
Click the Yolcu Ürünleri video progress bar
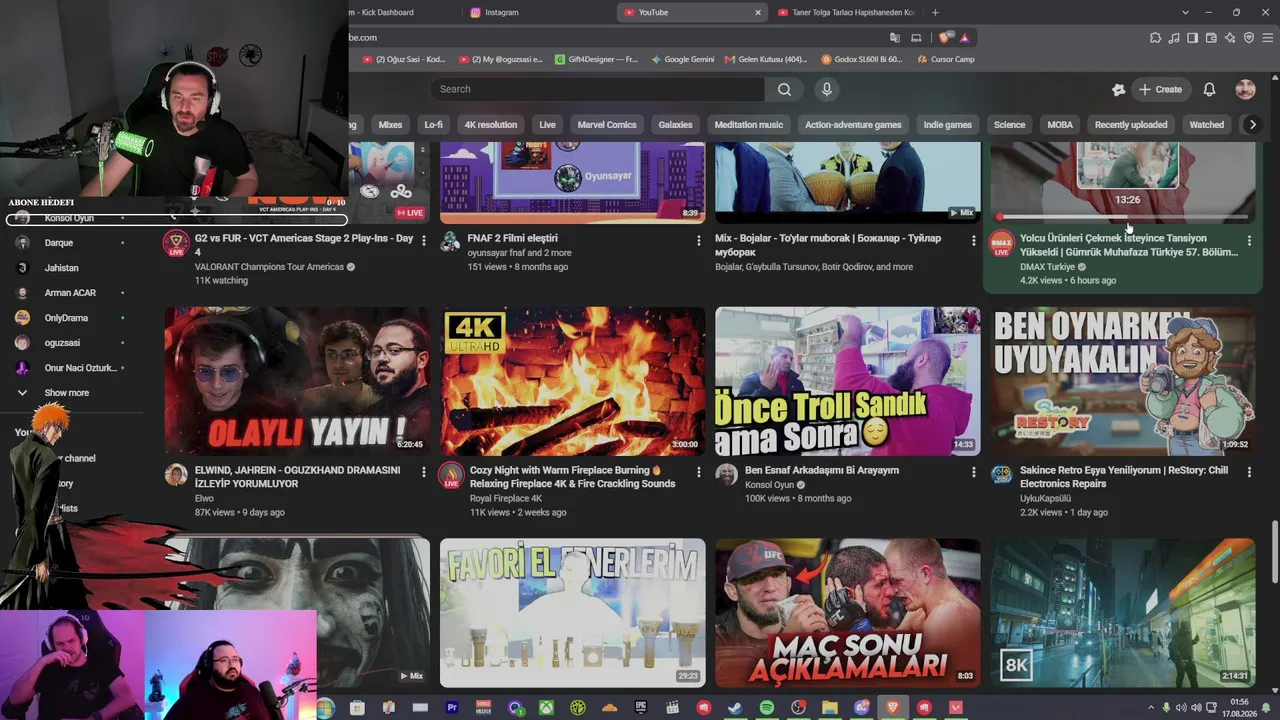(1123, 216)
